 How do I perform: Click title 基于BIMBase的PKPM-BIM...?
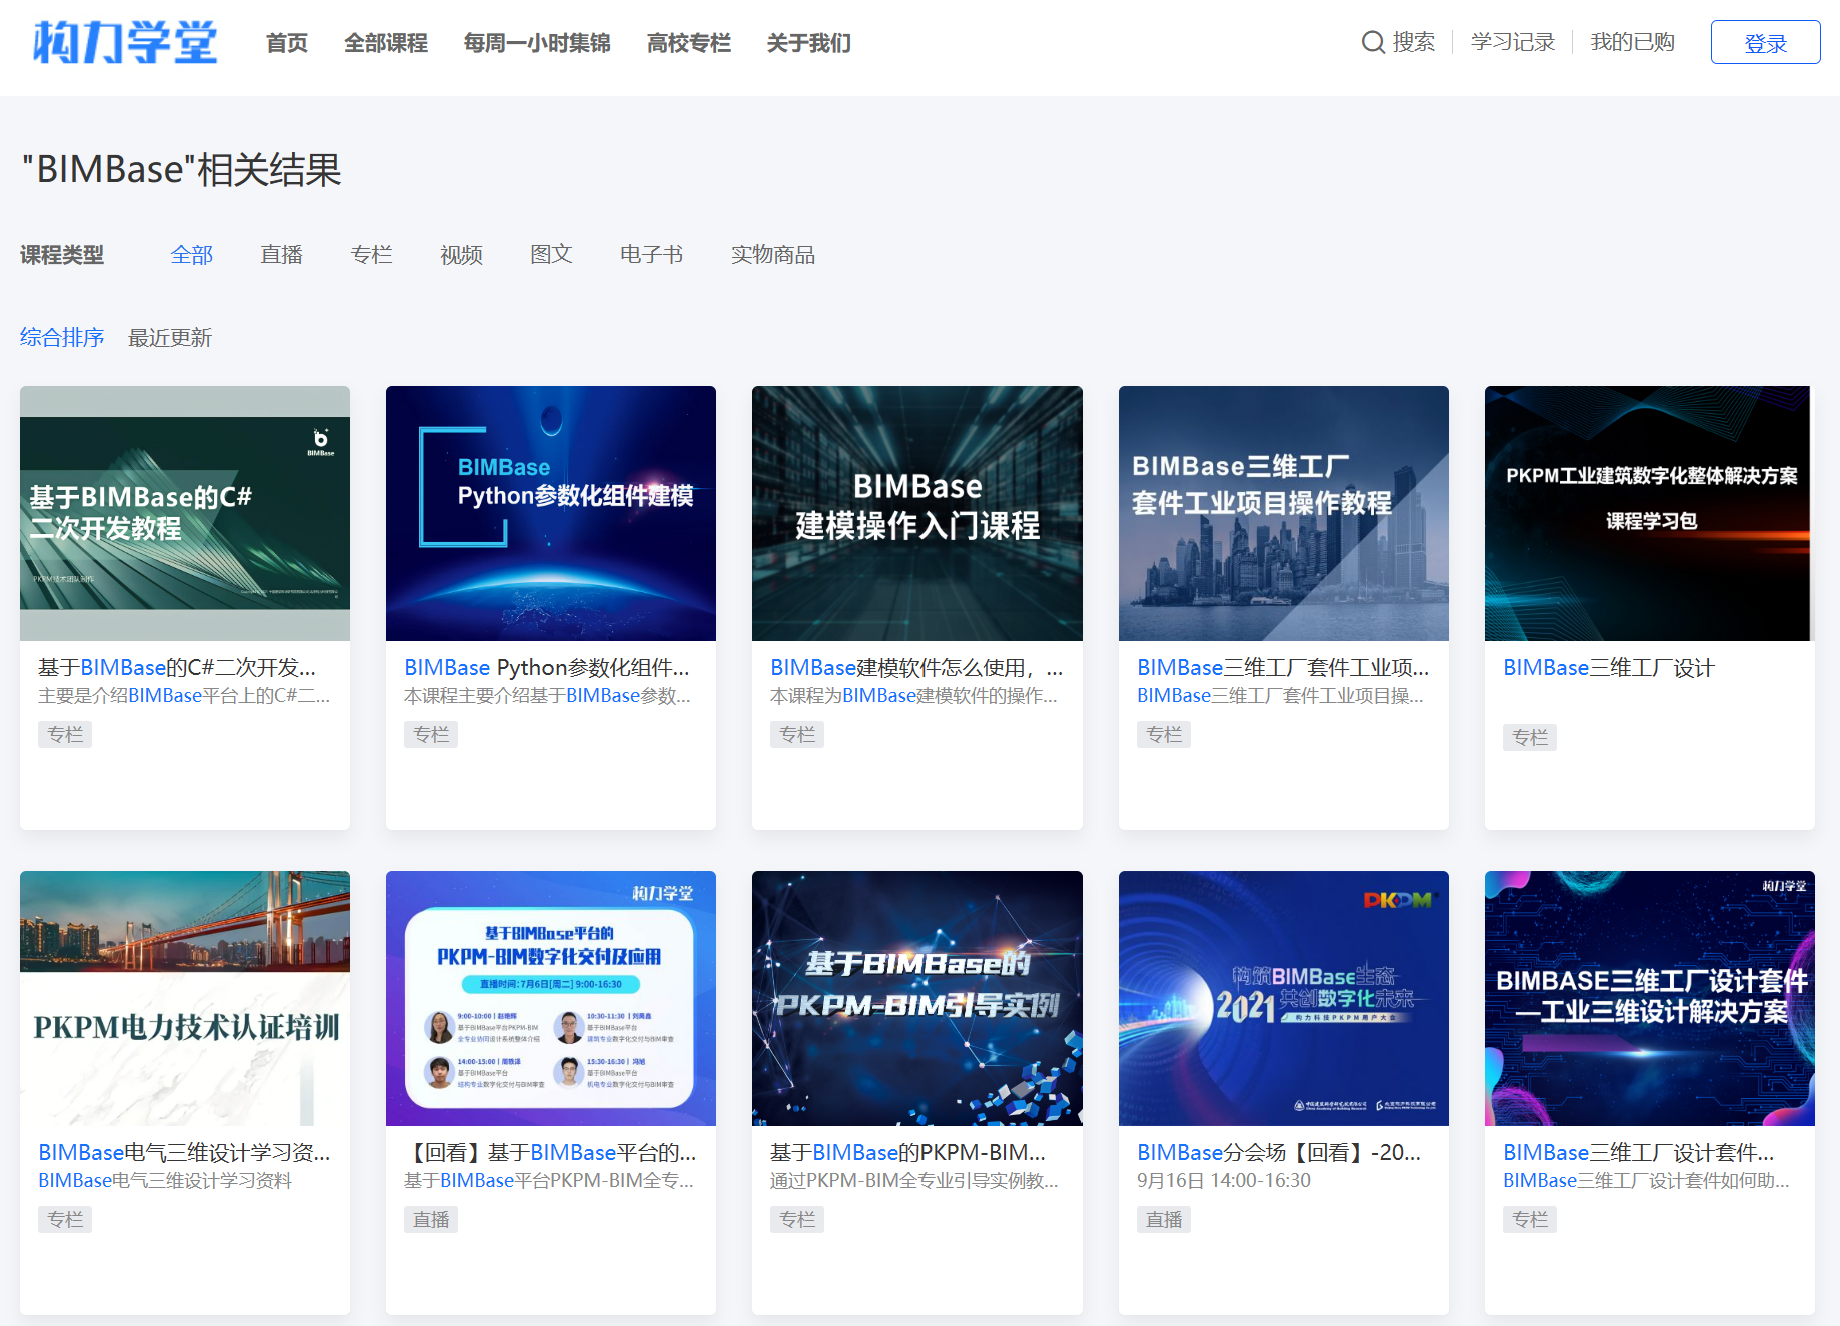point(908,1152)
